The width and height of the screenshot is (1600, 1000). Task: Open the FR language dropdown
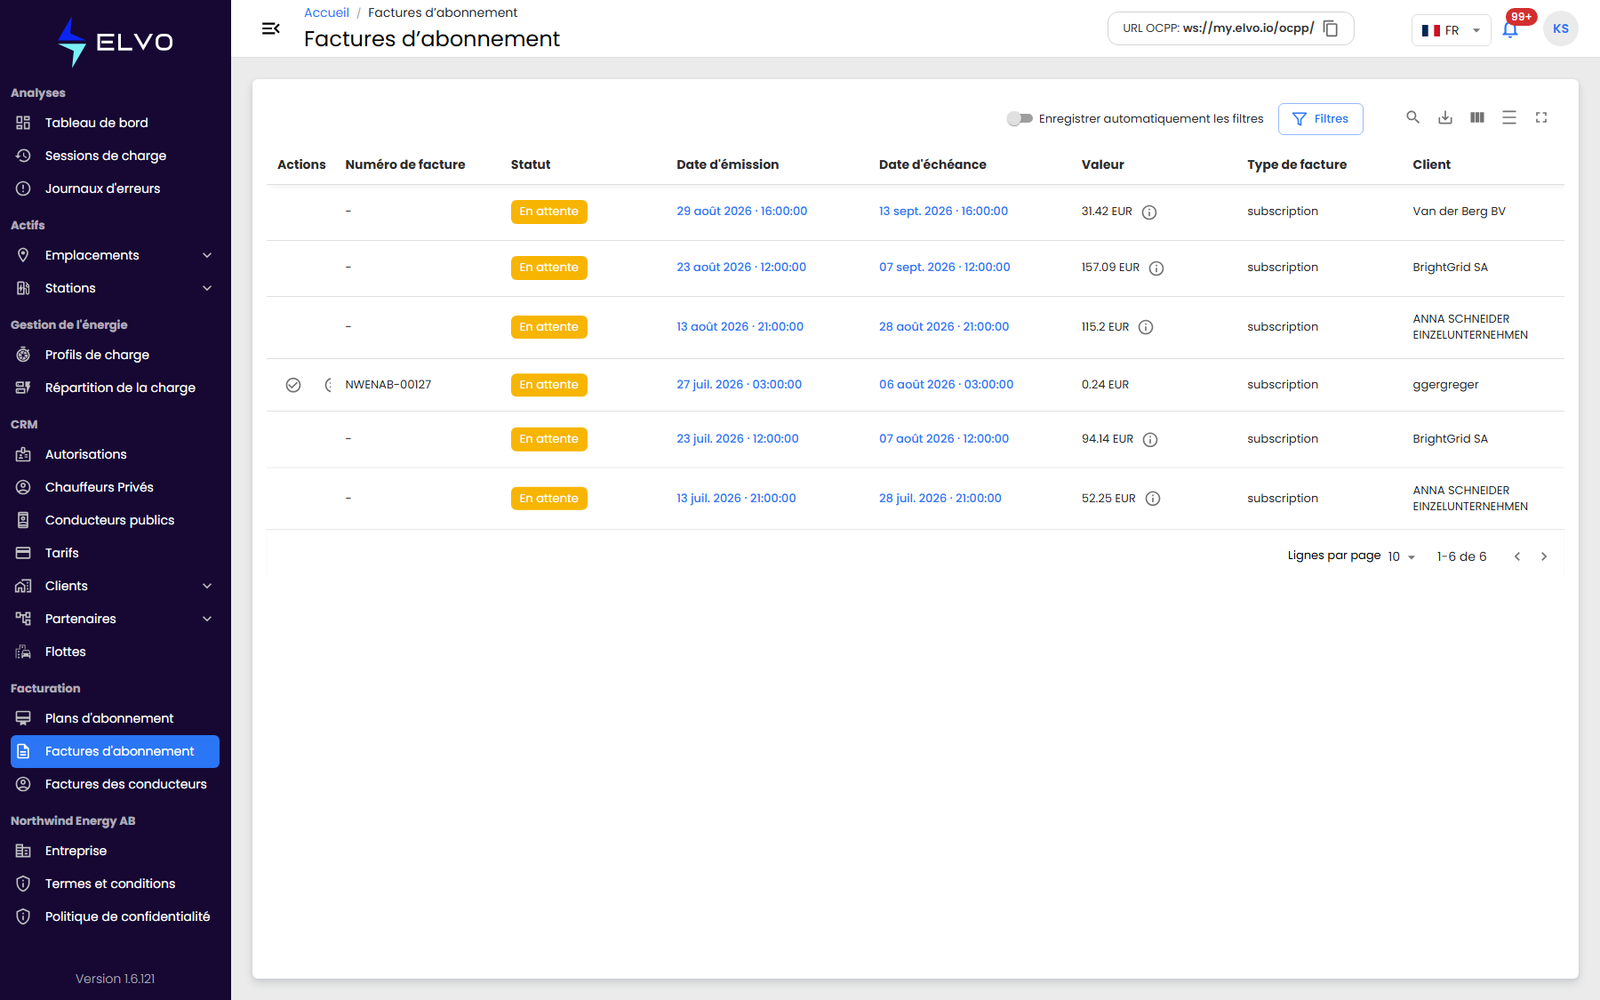coord(1451,30)
